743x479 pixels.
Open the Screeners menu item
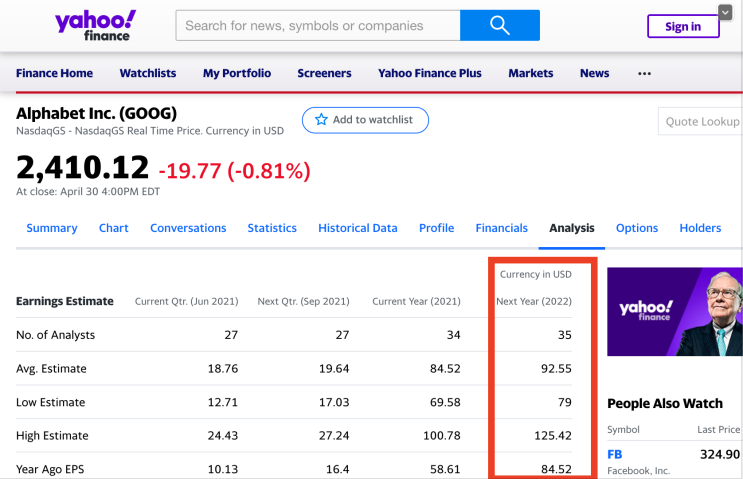[x=324, y=73]
